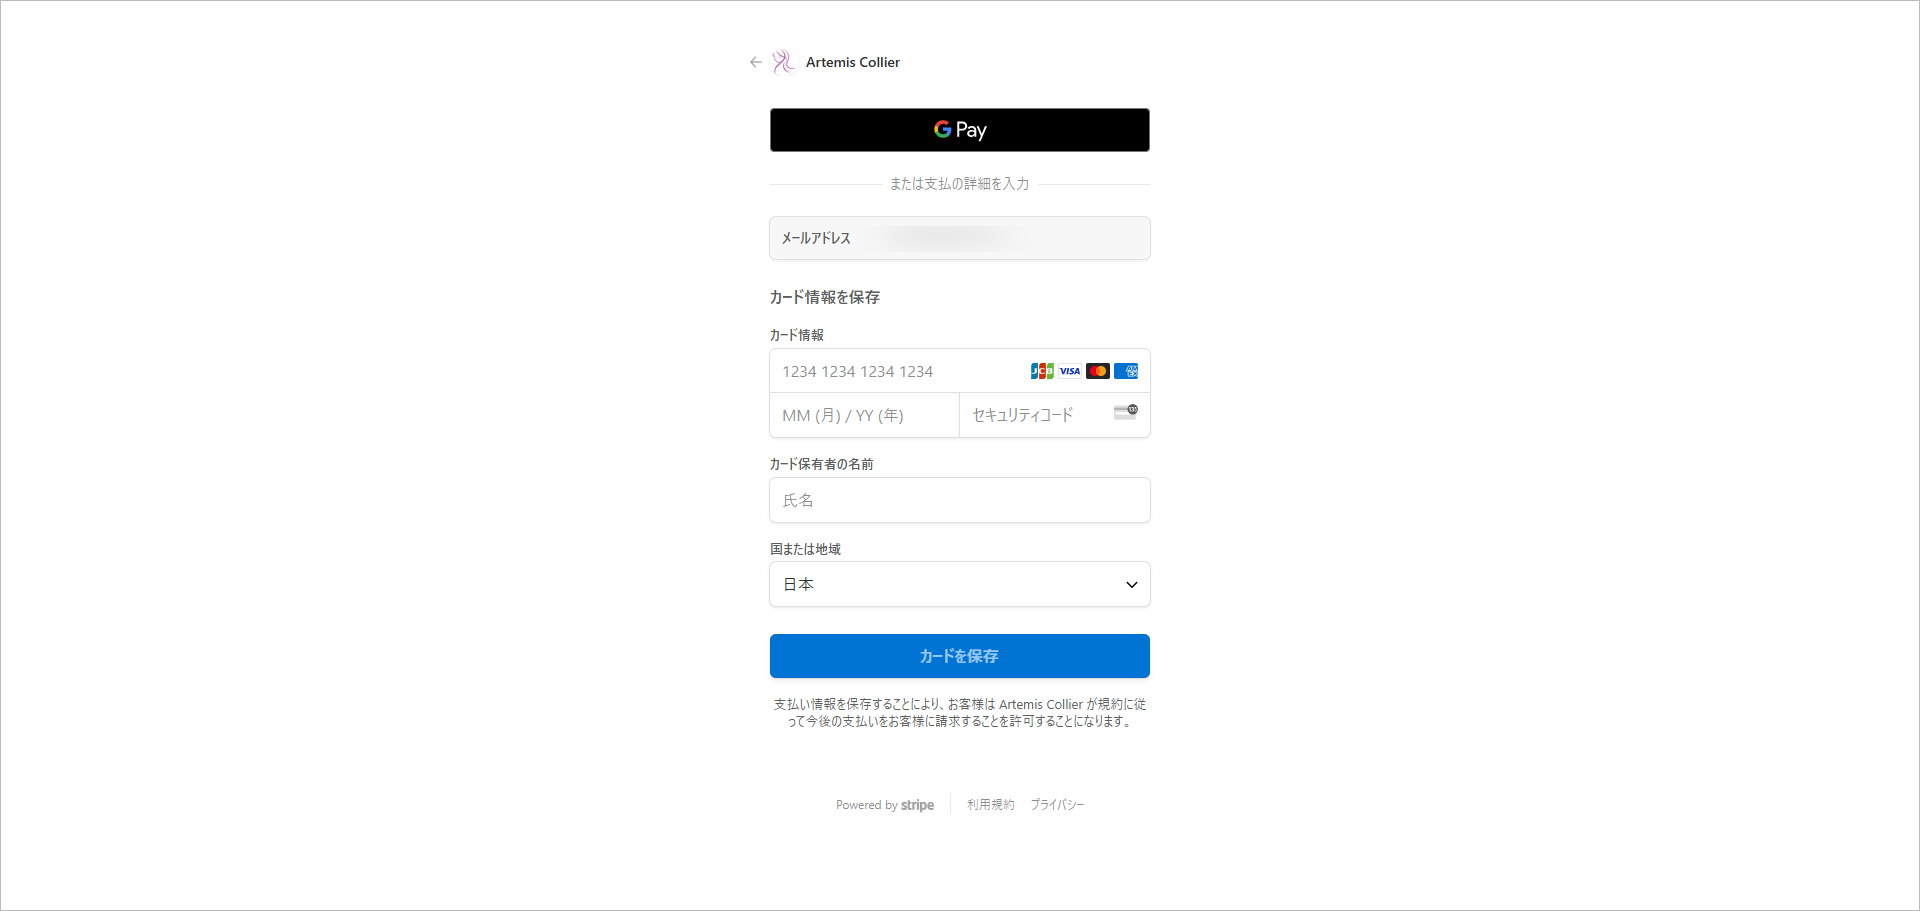
Task: Click the back arrow beside merchant logo
Action: (x=756, y=62)
